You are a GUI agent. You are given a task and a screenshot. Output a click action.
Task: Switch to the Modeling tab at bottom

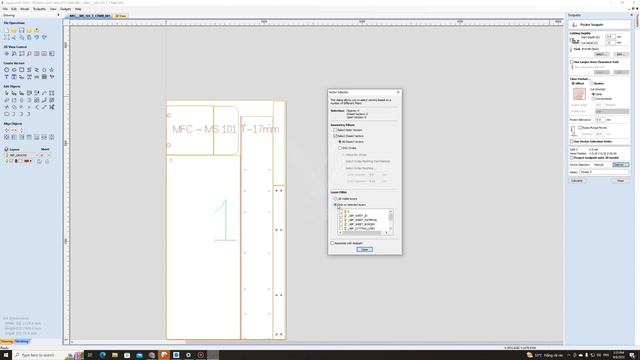coord(22,341)
